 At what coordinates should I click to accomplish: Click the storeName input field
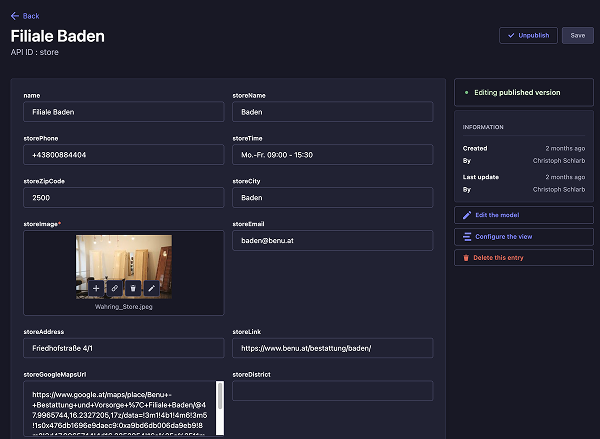coord(333,112)
